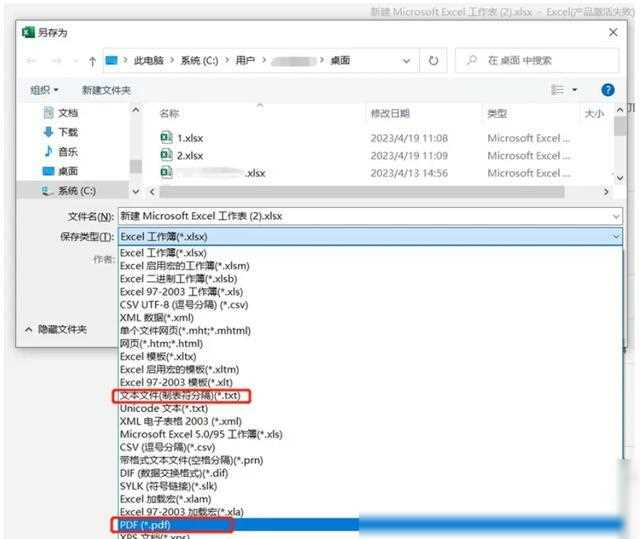This screenshot has height=539, width=640.
Task: Select 下载 in the navigation pane
Action: coord(68,132)
